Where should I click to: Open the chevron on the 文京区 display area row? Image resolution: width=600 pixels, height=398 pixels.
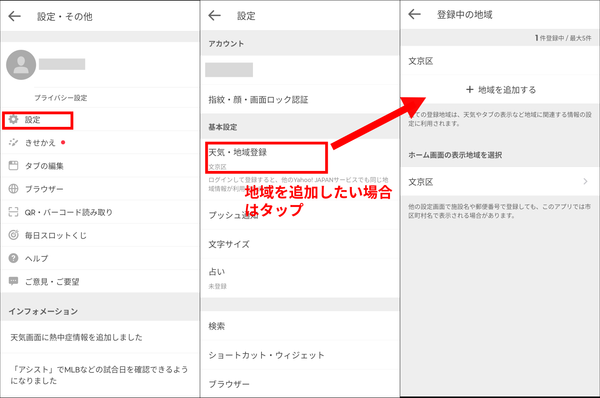click(x=585, y=181)
